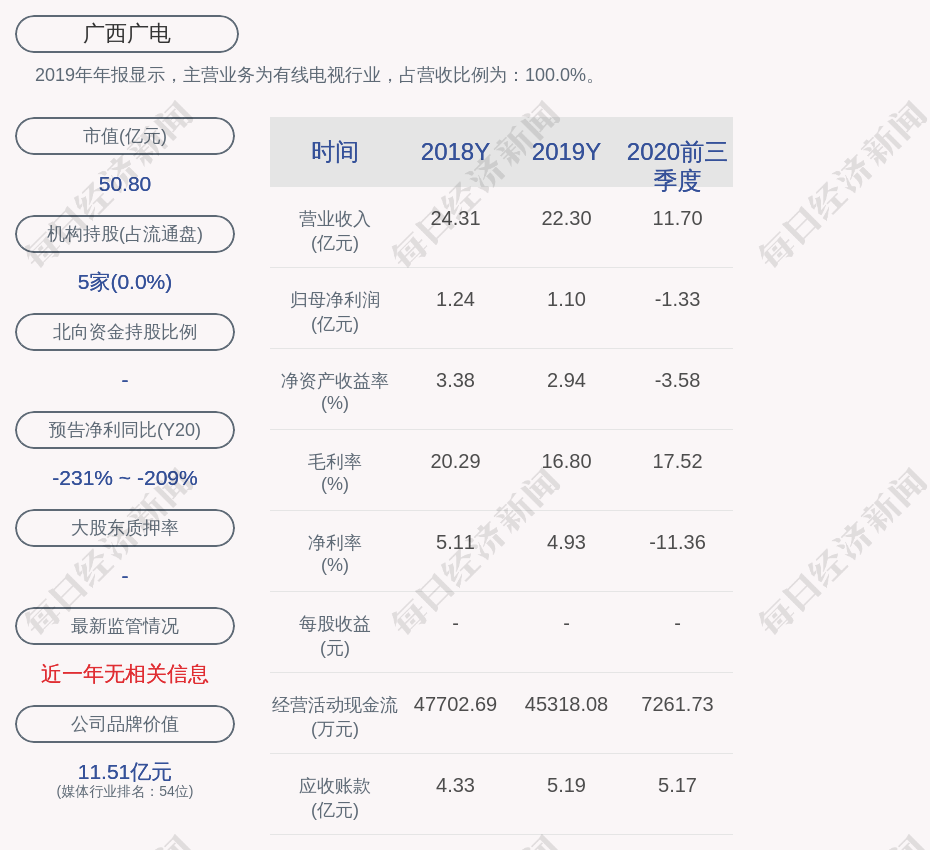Select net profit value 1.10
The width and height of the screenshot is (930, 850).
tap(566, 299)
